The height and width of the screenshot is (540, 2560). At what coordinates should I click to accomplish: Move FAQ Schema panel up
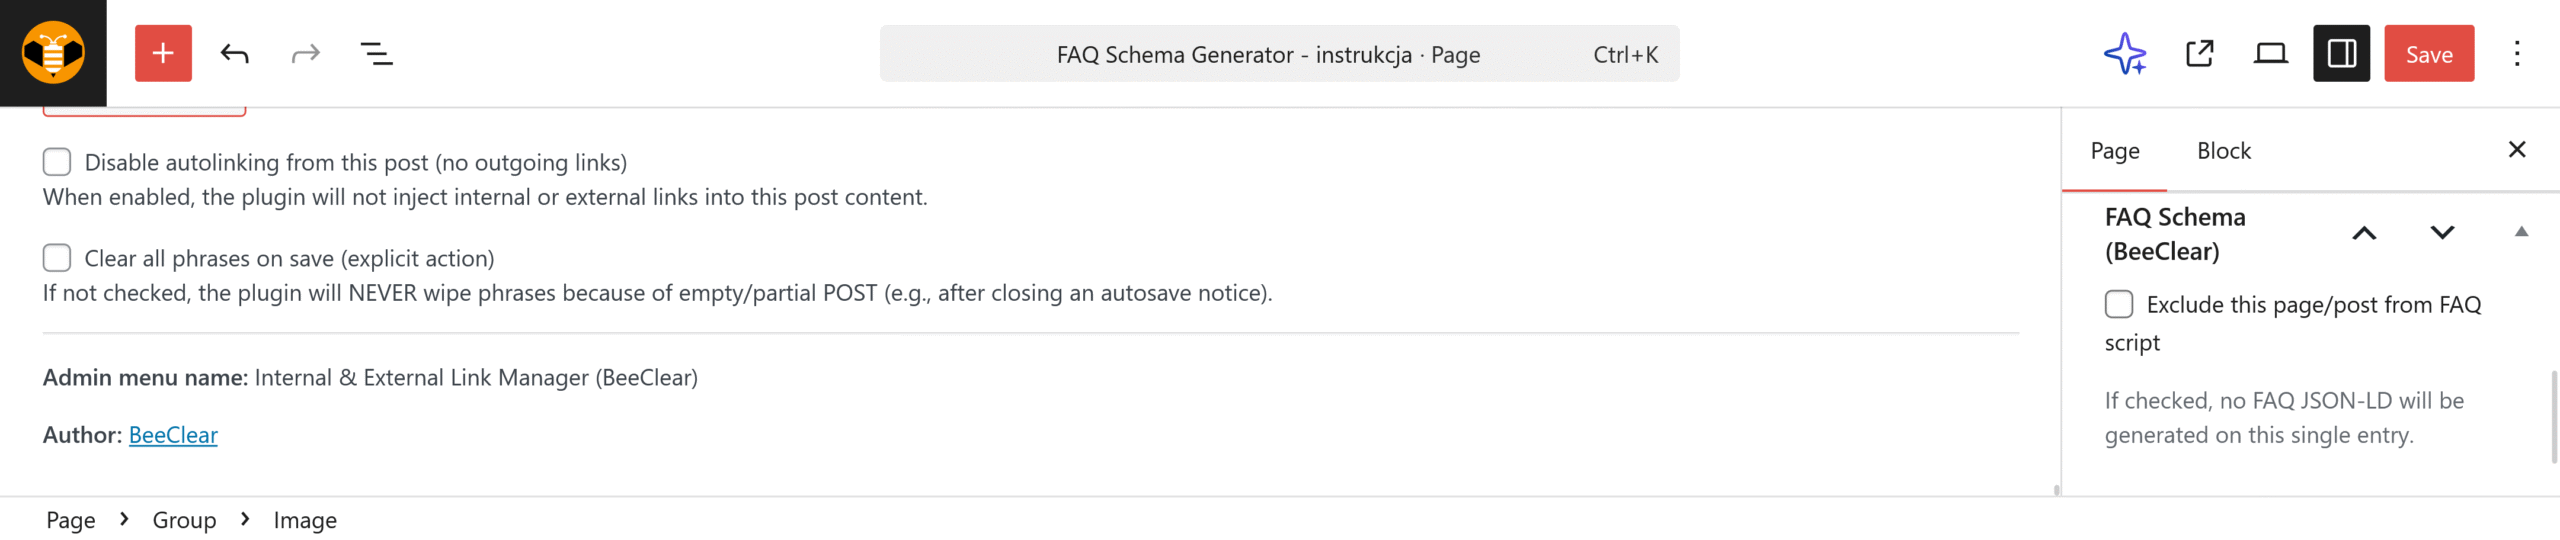(2364, 233)
